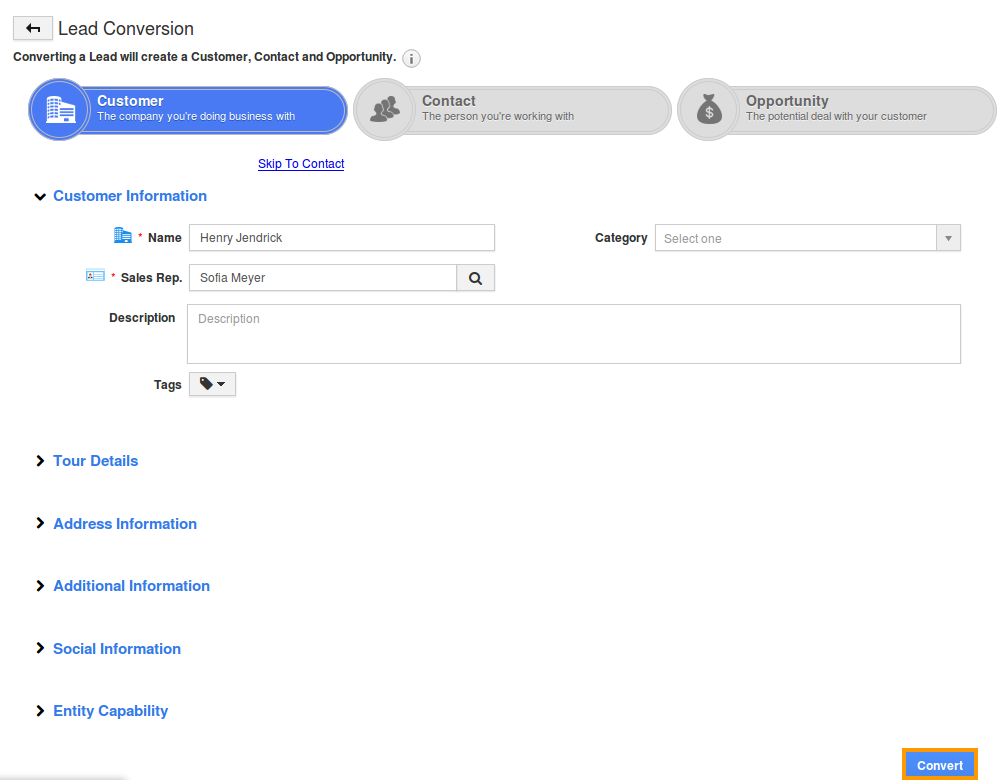
Task: Follow the Skip To Contact link
Action: (301, 164)
